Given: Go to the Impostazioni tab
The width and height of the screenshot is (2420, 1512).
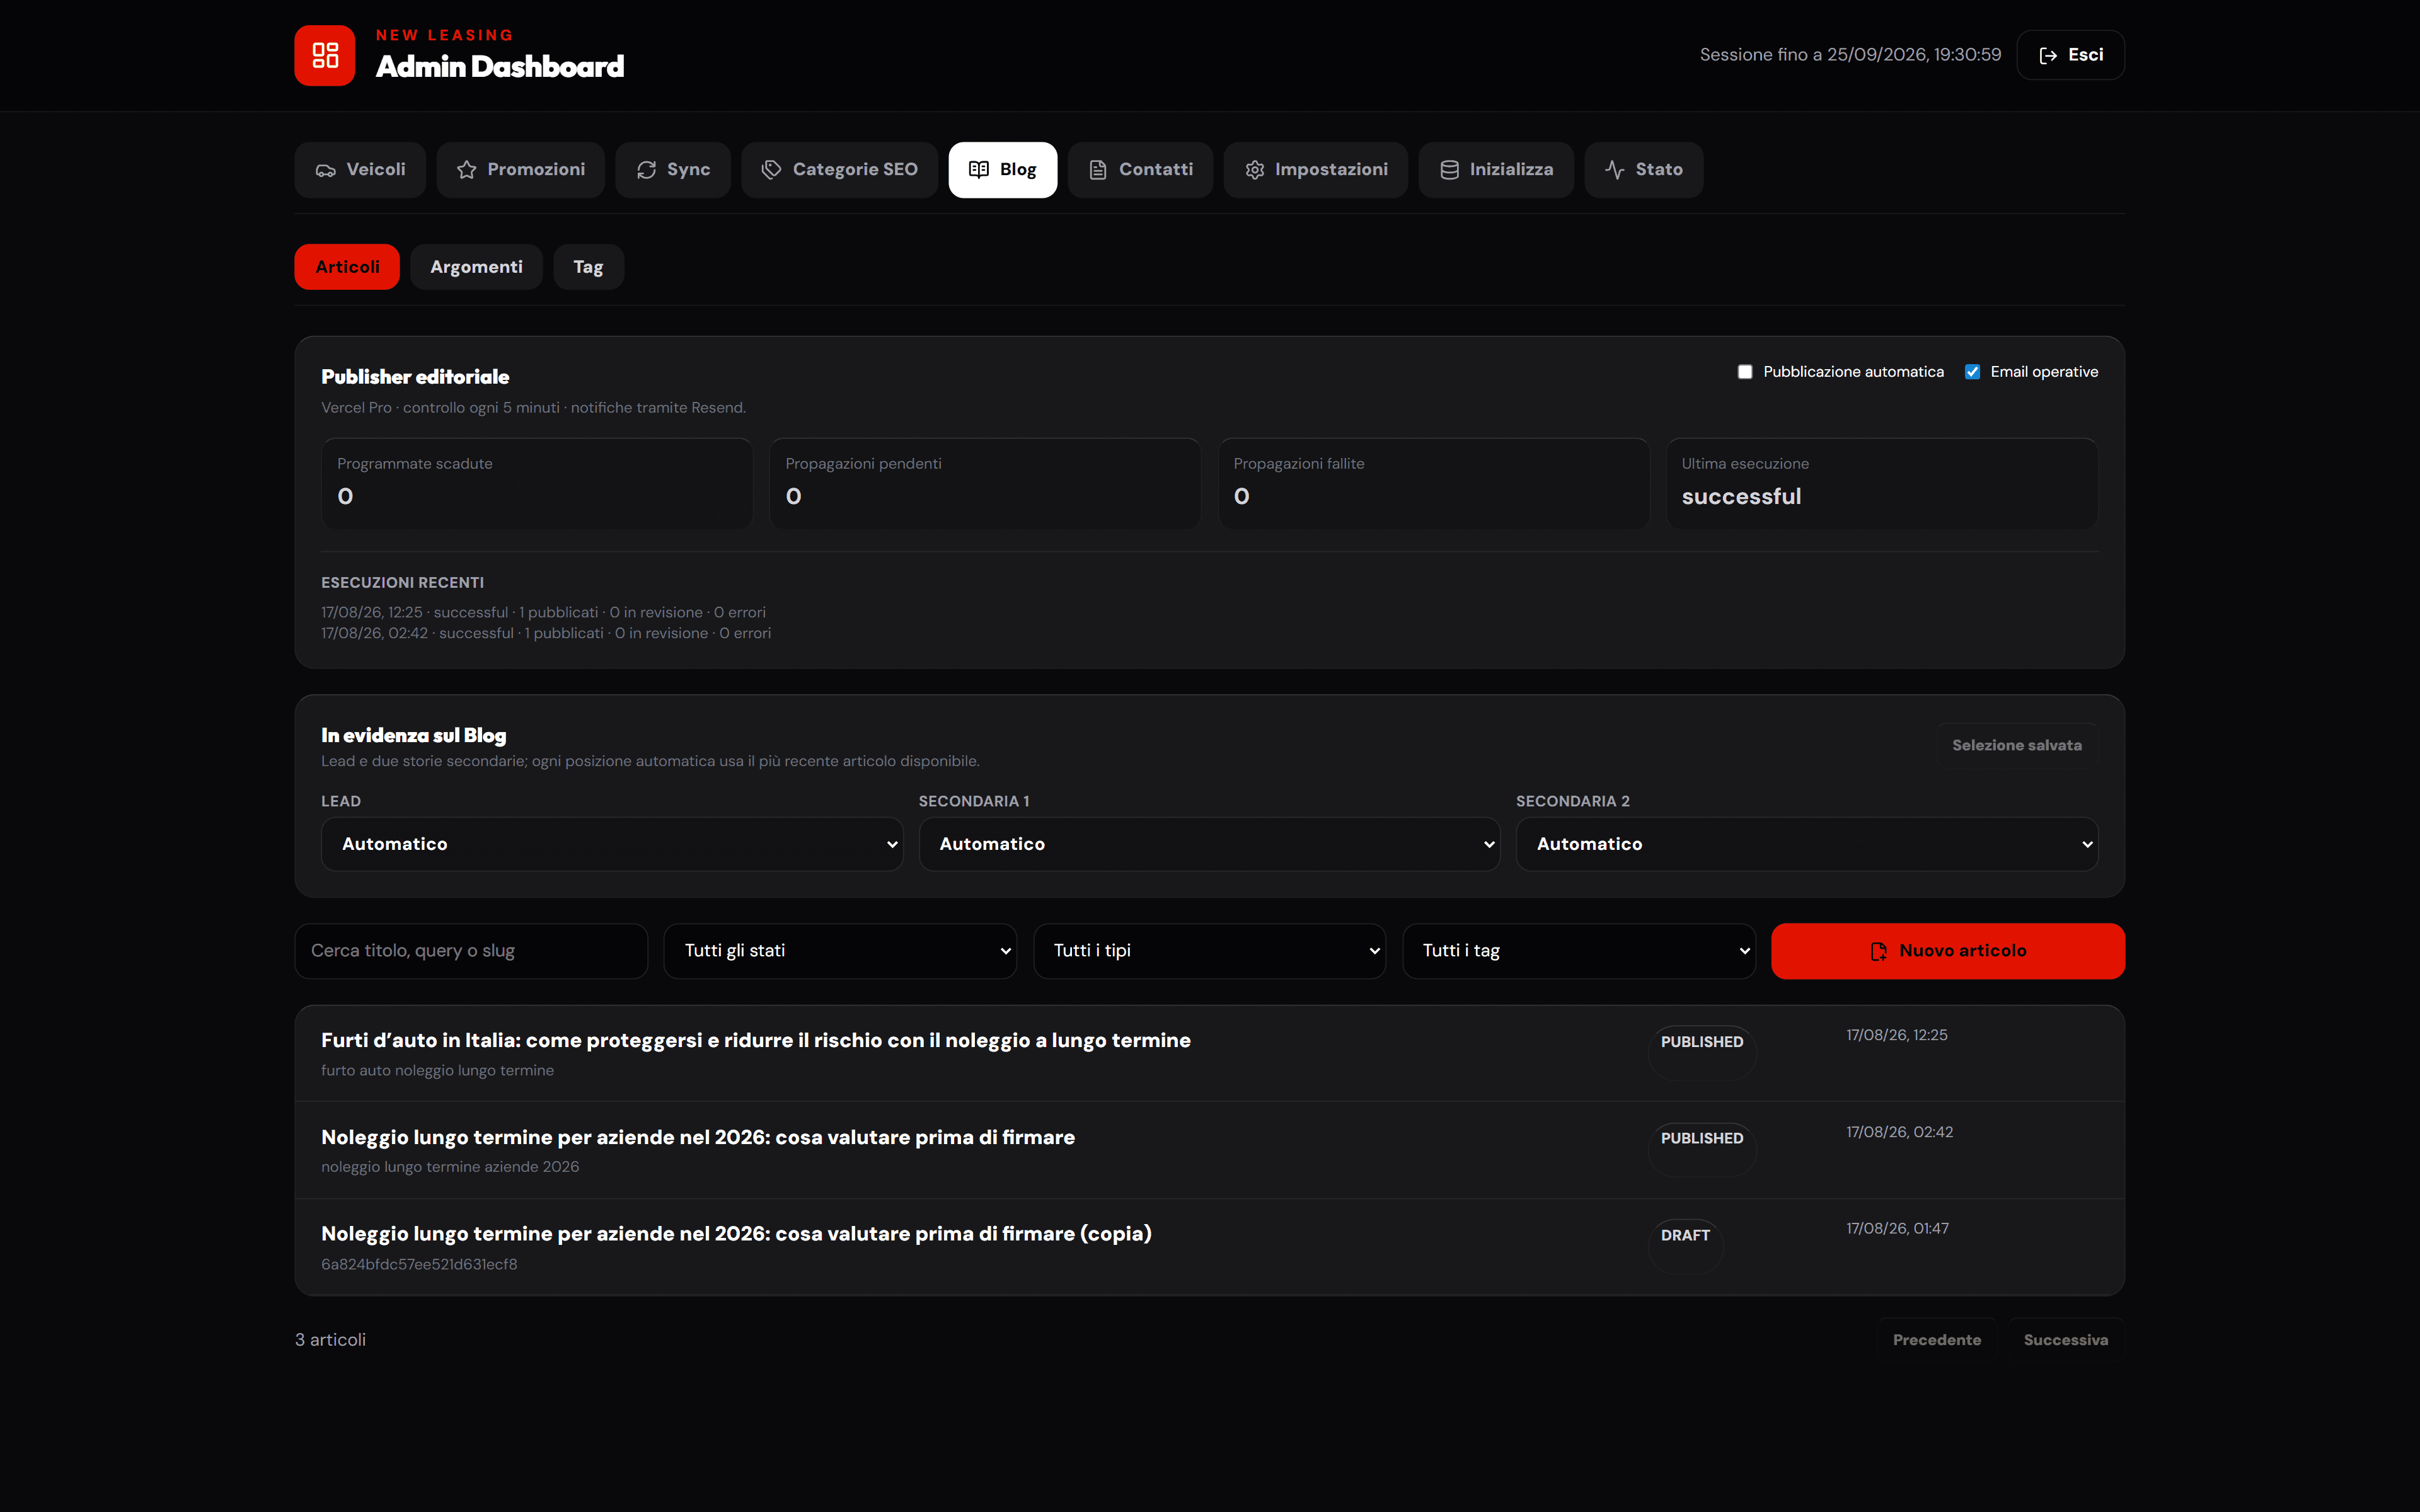Looking at the screenshot, I should click(x=1315, y=170).
